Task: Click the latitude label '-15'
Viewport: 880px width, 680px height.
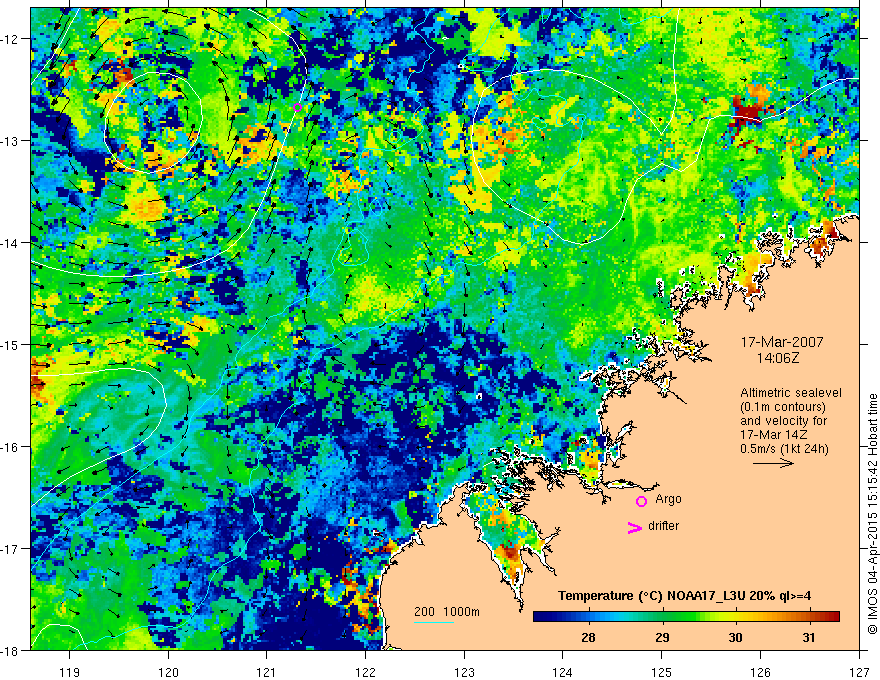Action: [10, 344]
